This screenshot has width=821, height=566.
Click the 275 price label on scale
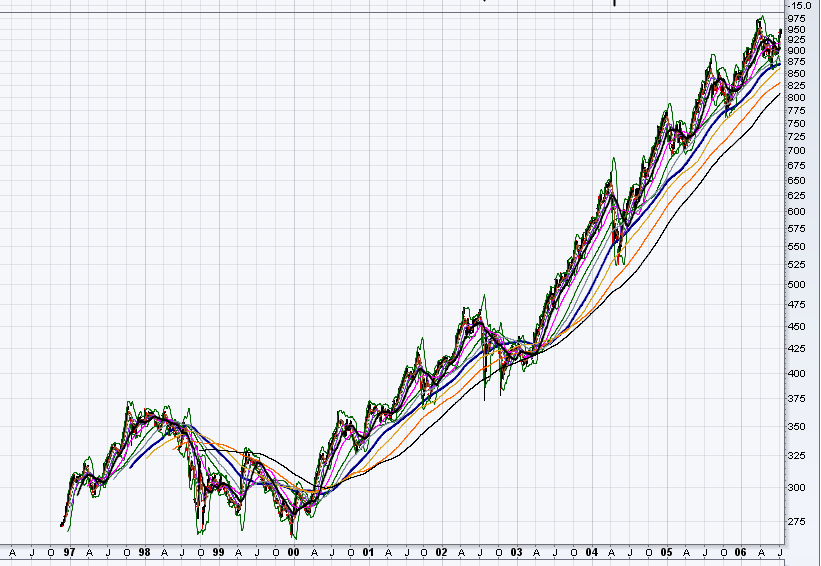[x=796, y=522]
